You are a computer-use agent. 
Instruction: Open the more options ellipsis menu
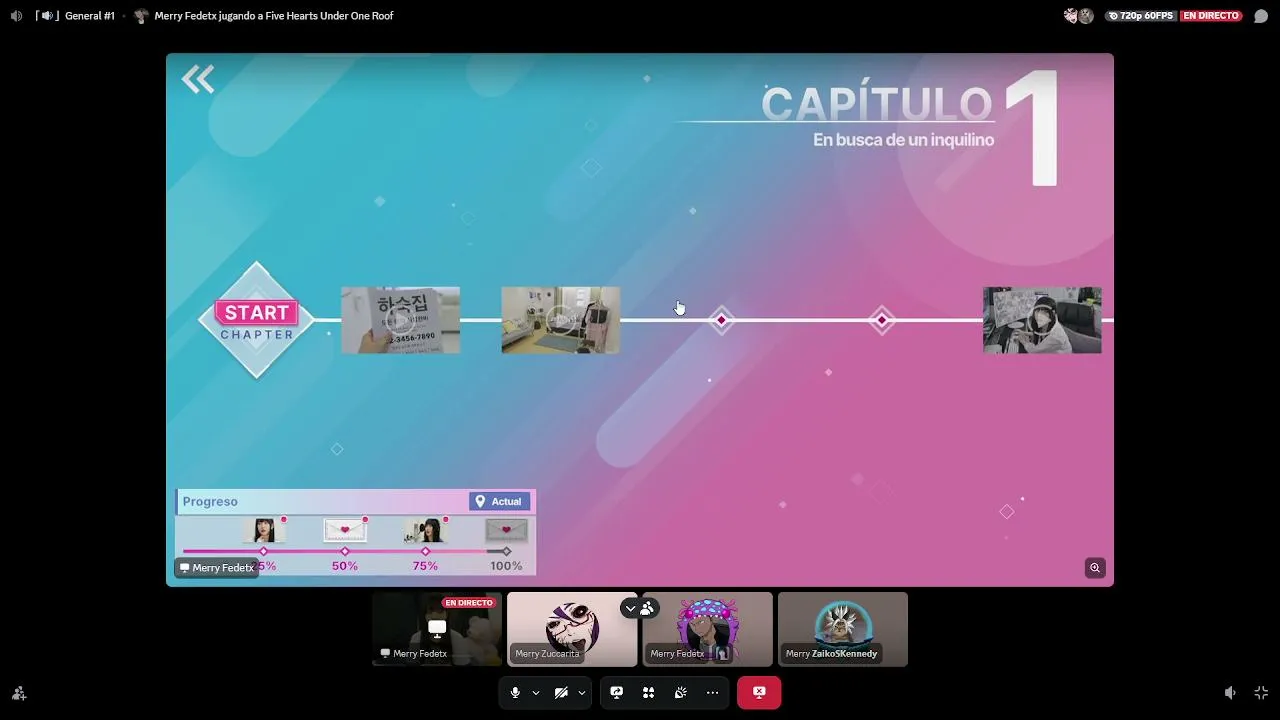(713, 692)
